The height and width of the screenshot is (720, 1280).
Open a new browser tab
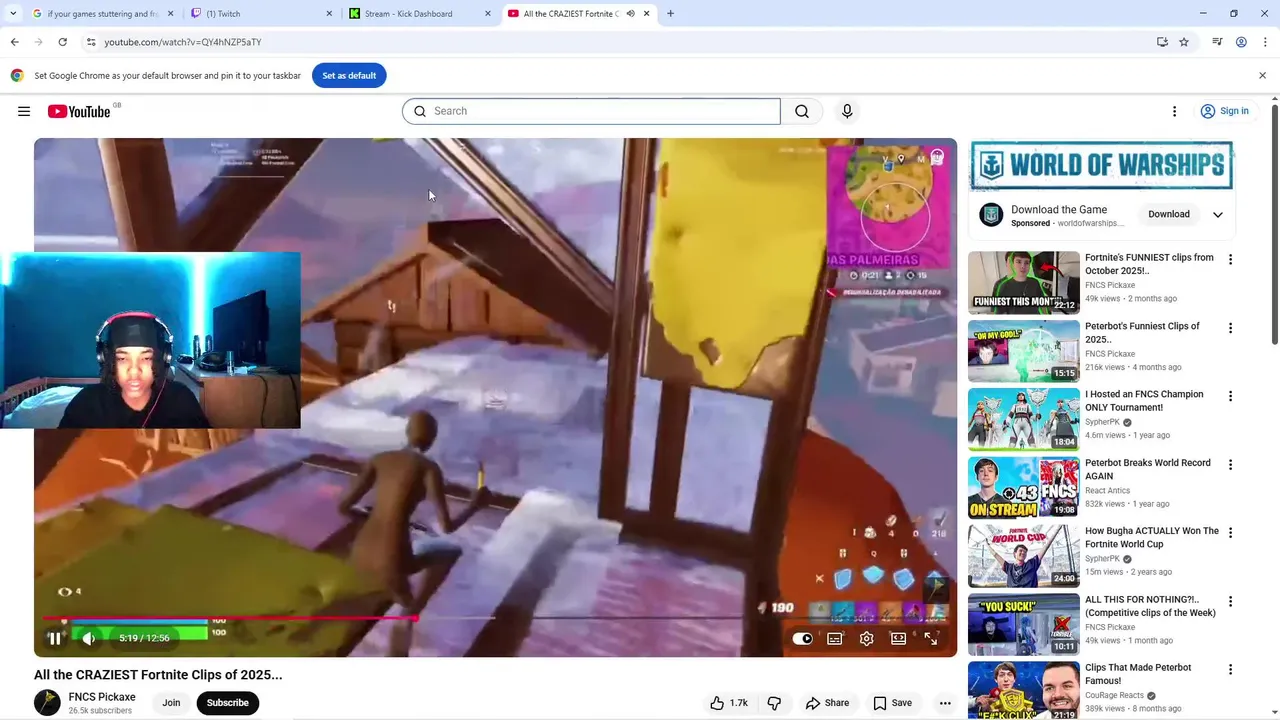coord(670,14)
